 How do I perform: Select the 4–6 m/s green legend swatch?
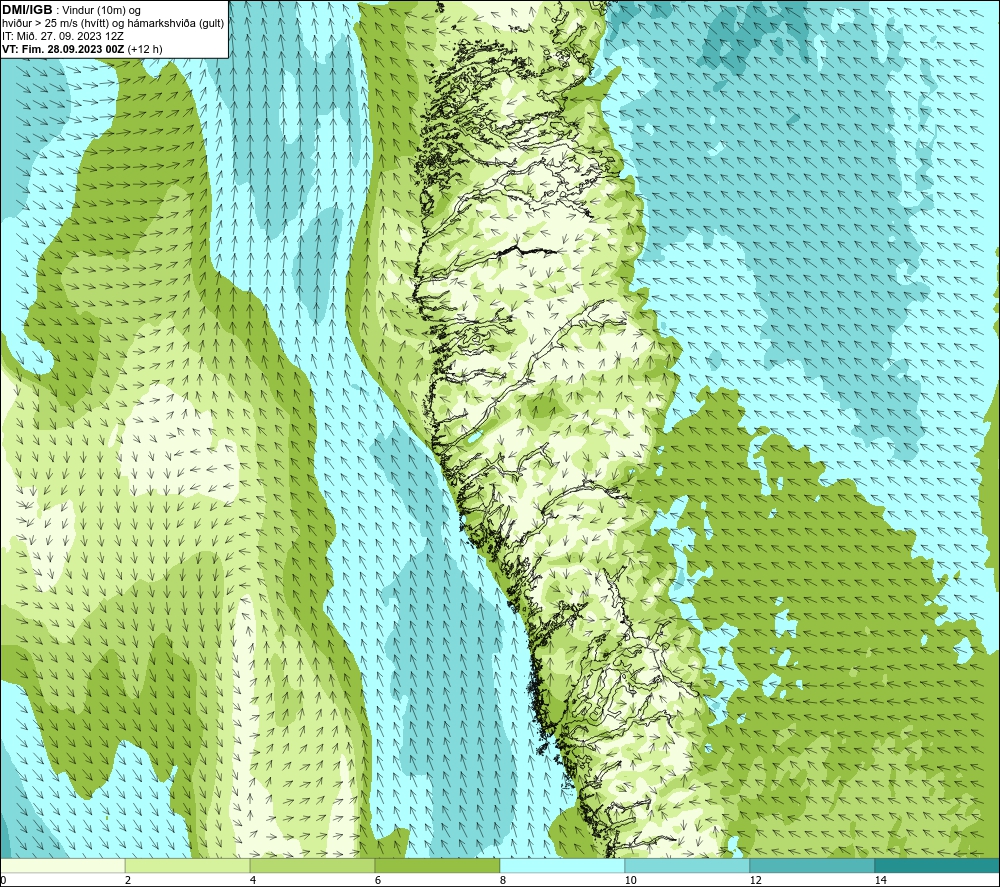click(312, 865)
